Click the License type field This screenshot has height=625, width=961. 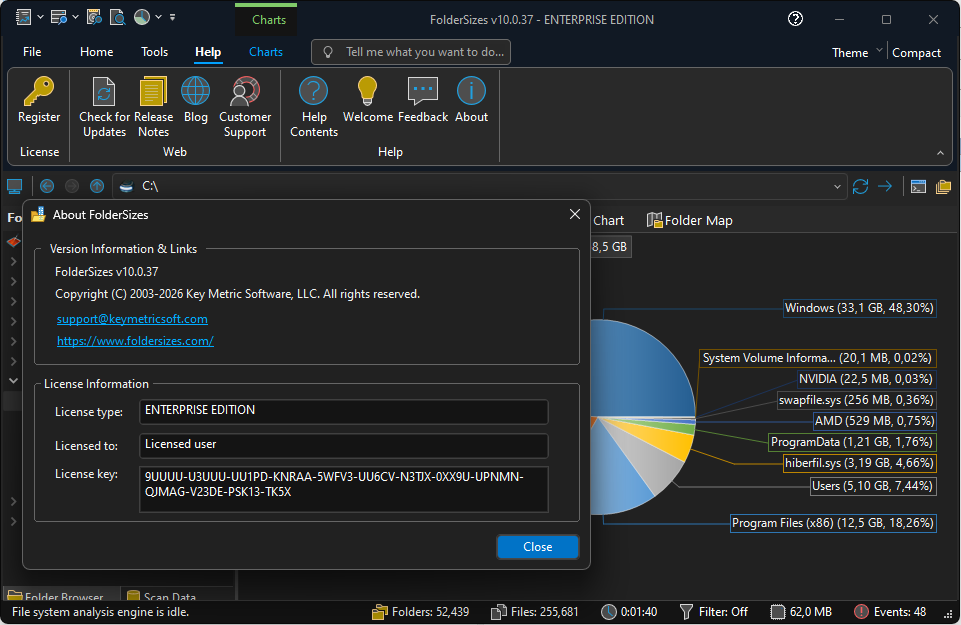pyautogui.click(x=344, y=411)
